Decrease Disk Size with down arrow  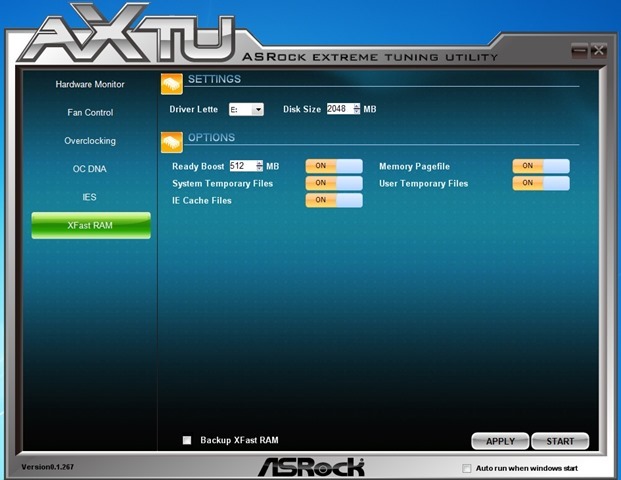click(356, 112)
